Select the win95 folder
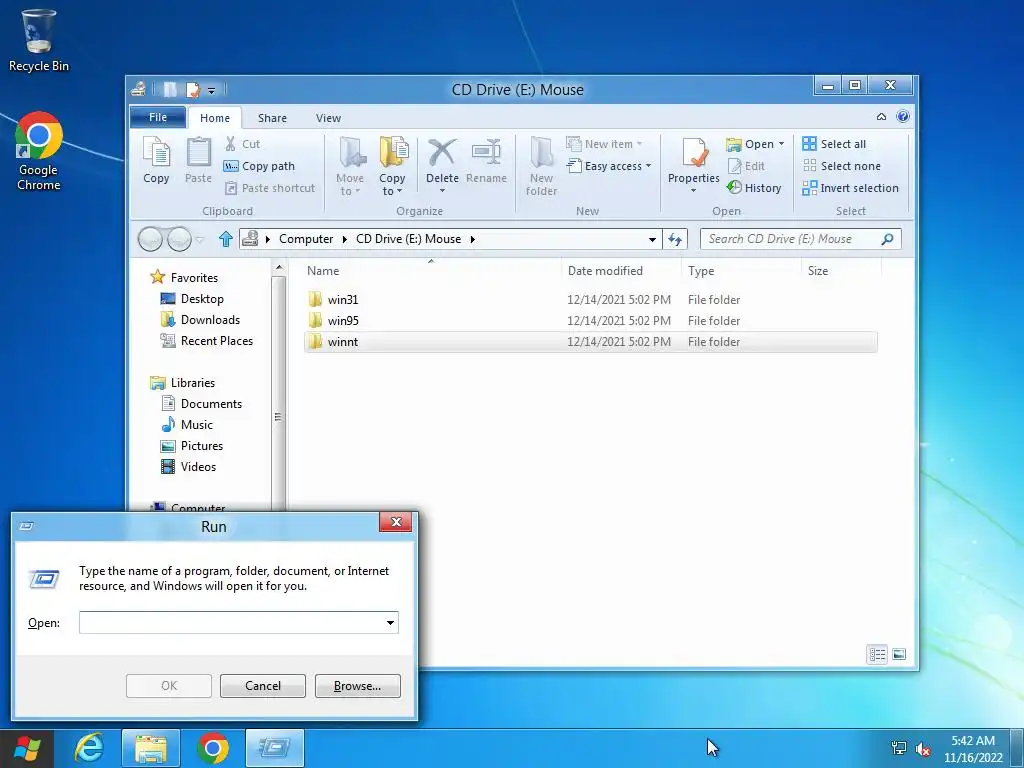This screenshot has width=1024, height=768. 590,321
